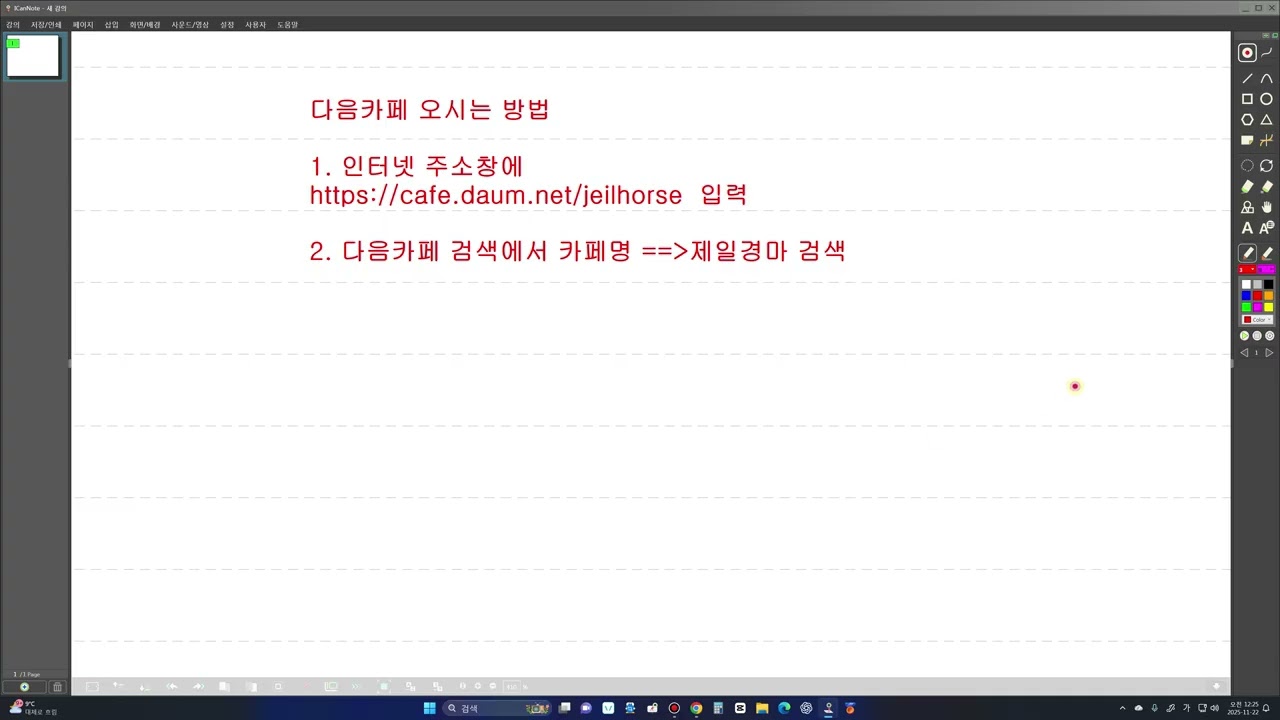Open Google Chrome from taskbar
Screen dimensions: 1280x720
click(x=696, y=708)
